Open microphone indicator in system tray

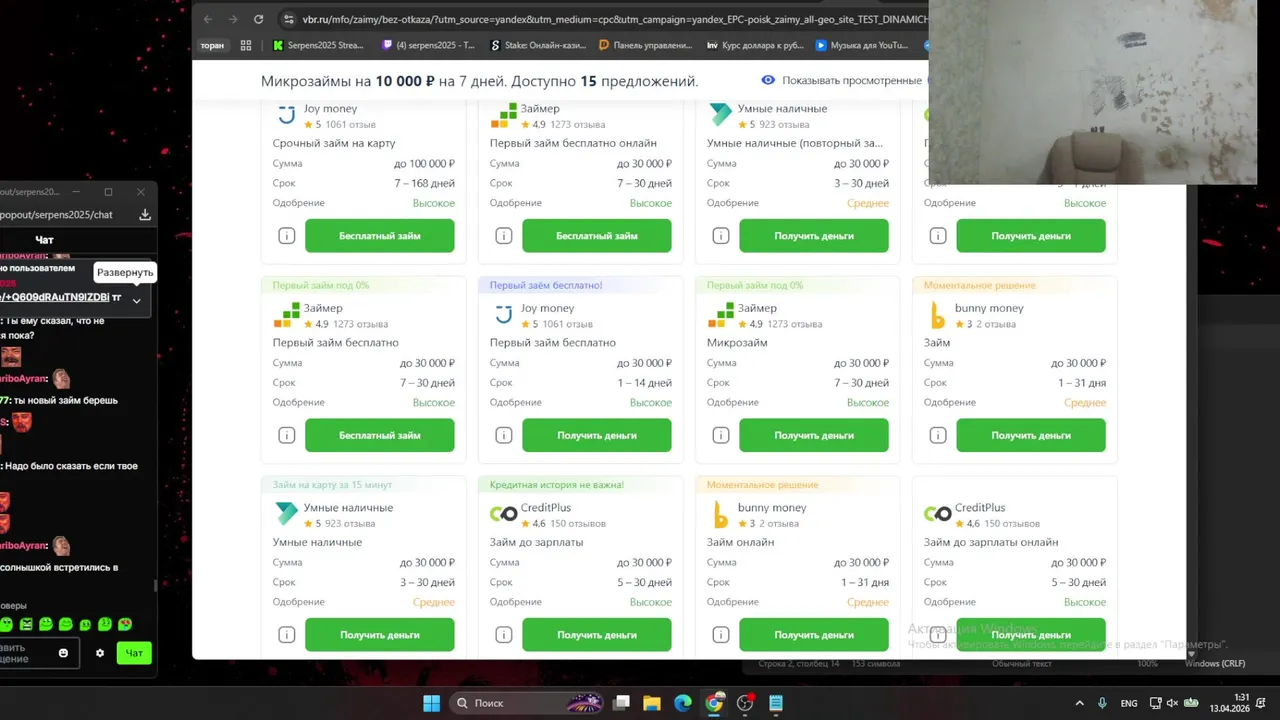click(1102, 703)
